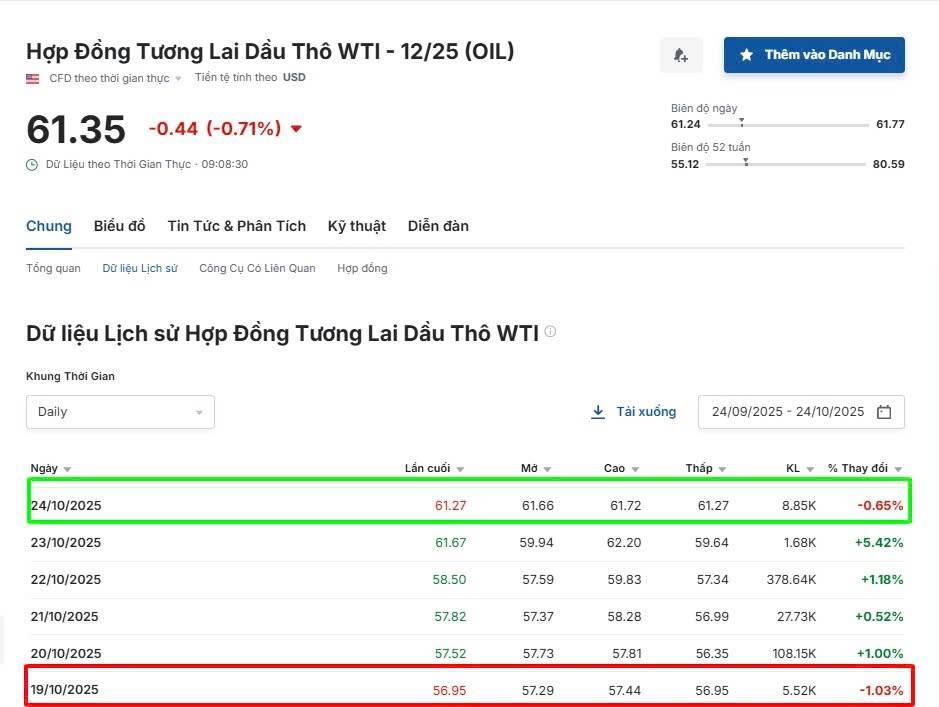Click the price alert bell icon

pos(681,55)
